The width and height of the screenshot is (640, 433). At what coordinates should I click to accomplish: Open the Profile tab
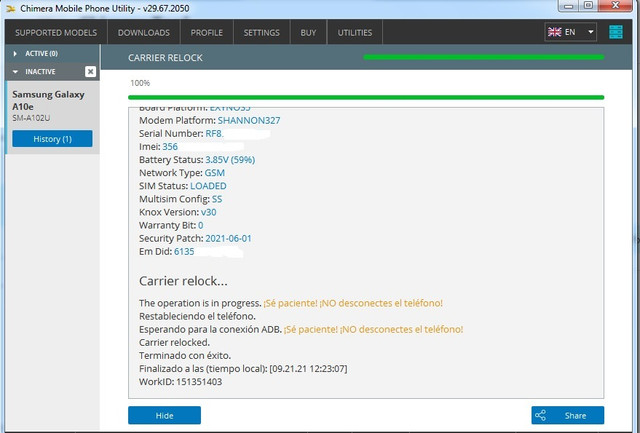(207, 33)
